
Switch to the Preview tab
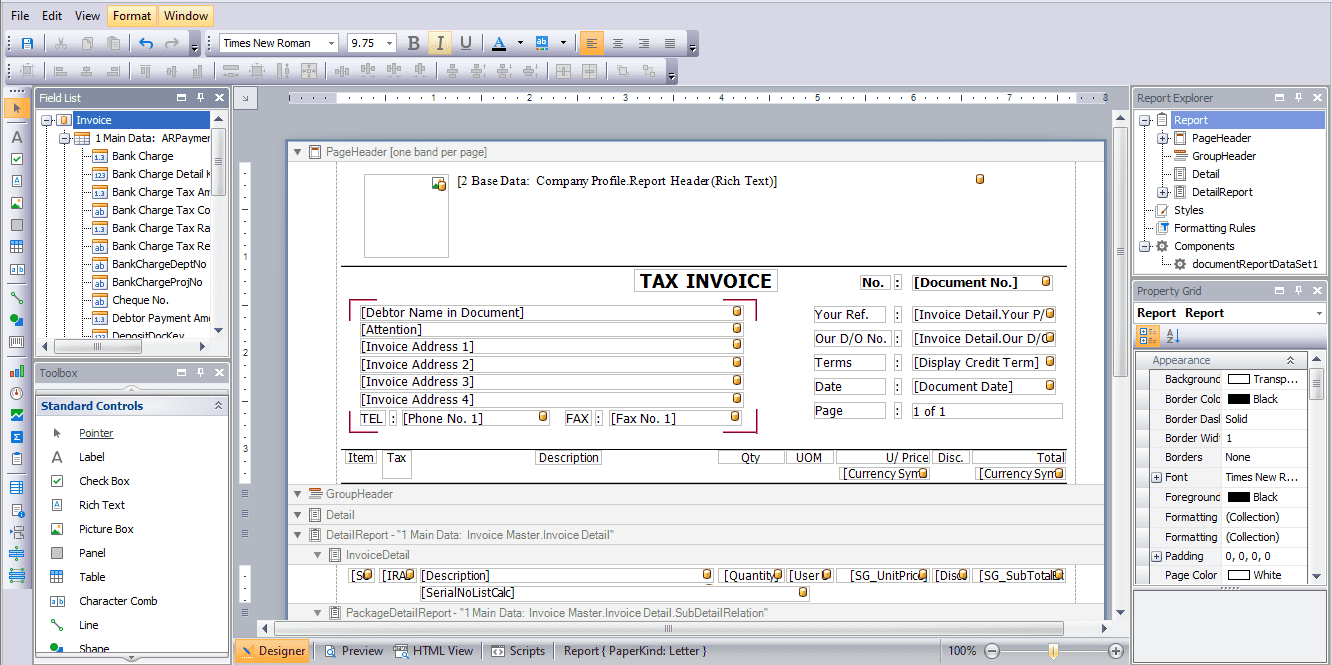353,651
